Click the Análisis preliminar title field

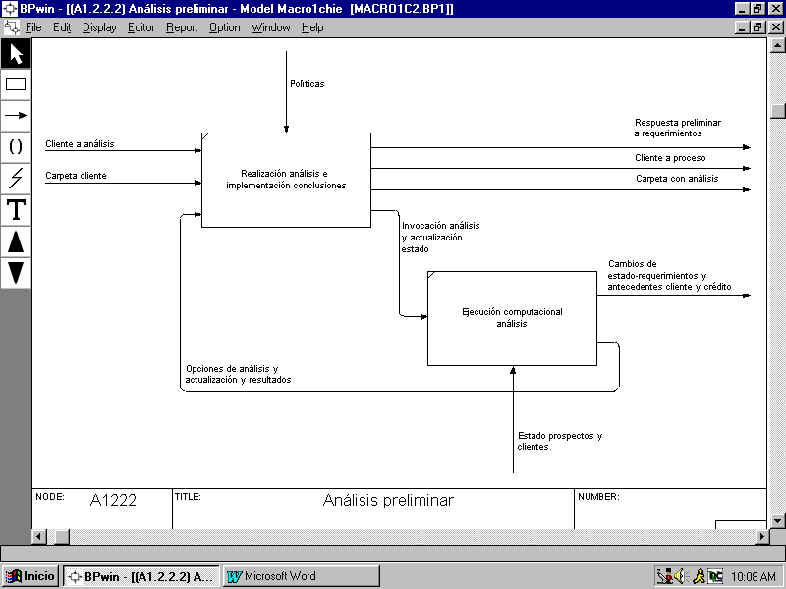388,500
